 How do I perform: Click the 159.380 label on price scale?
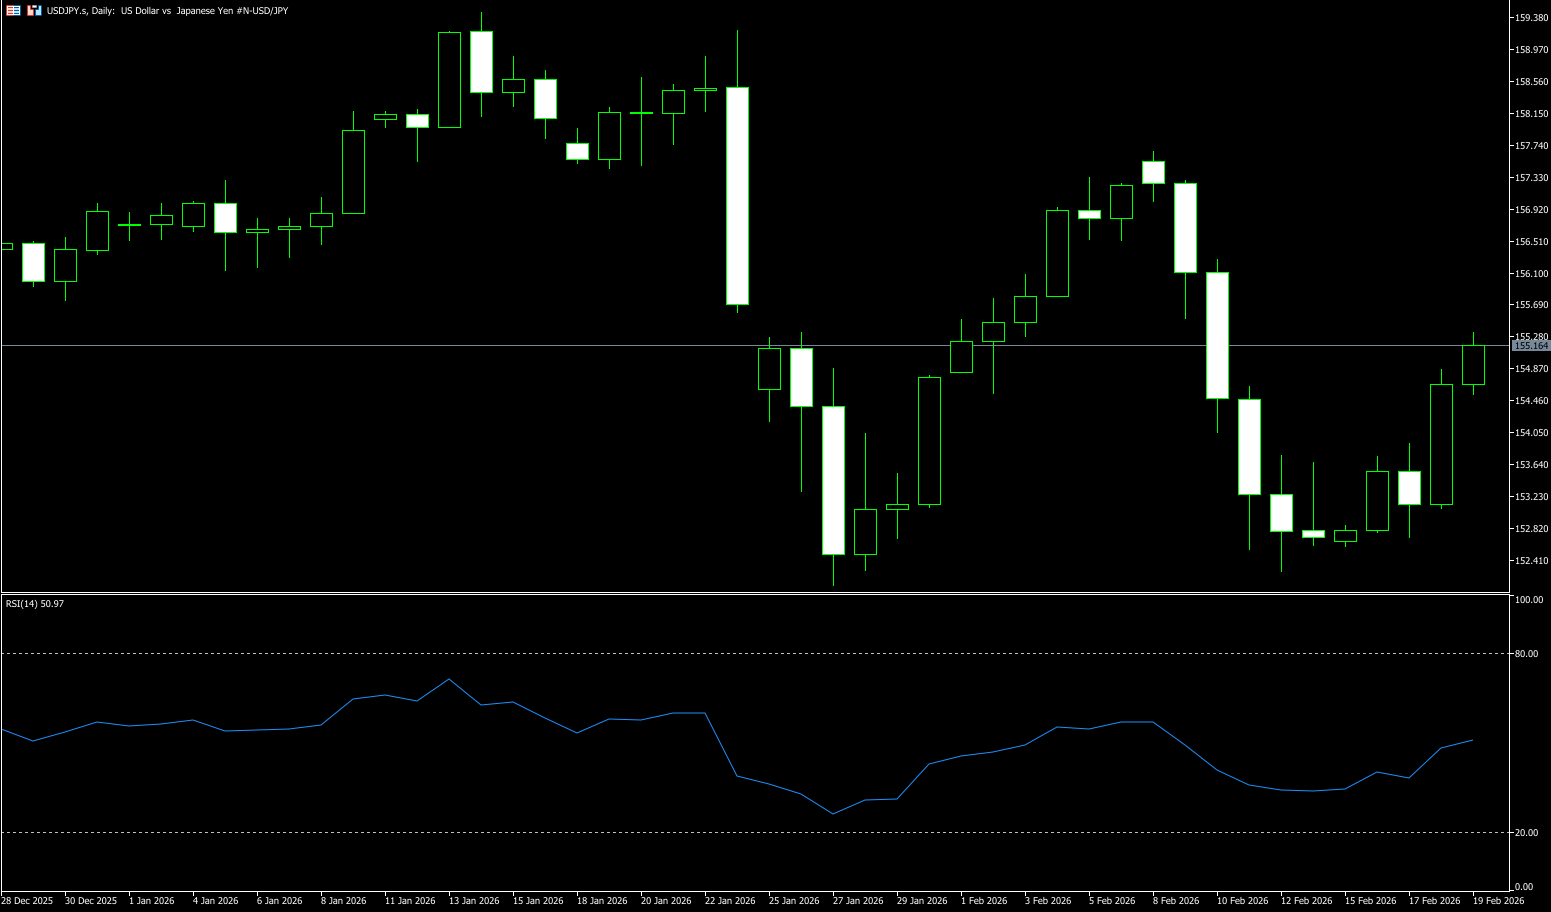[x=1531, y=18]
